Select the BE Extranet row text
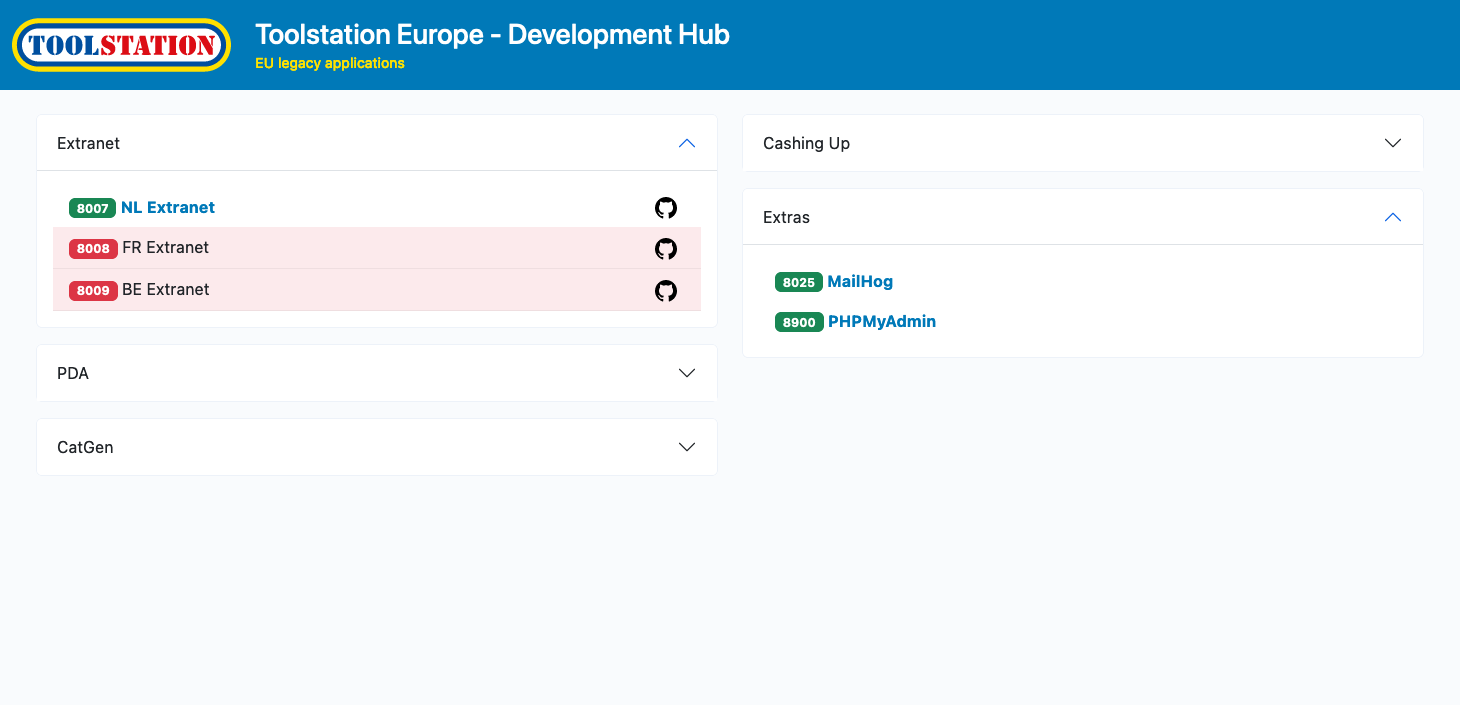 pyautogui.click(x=165, y=290)
